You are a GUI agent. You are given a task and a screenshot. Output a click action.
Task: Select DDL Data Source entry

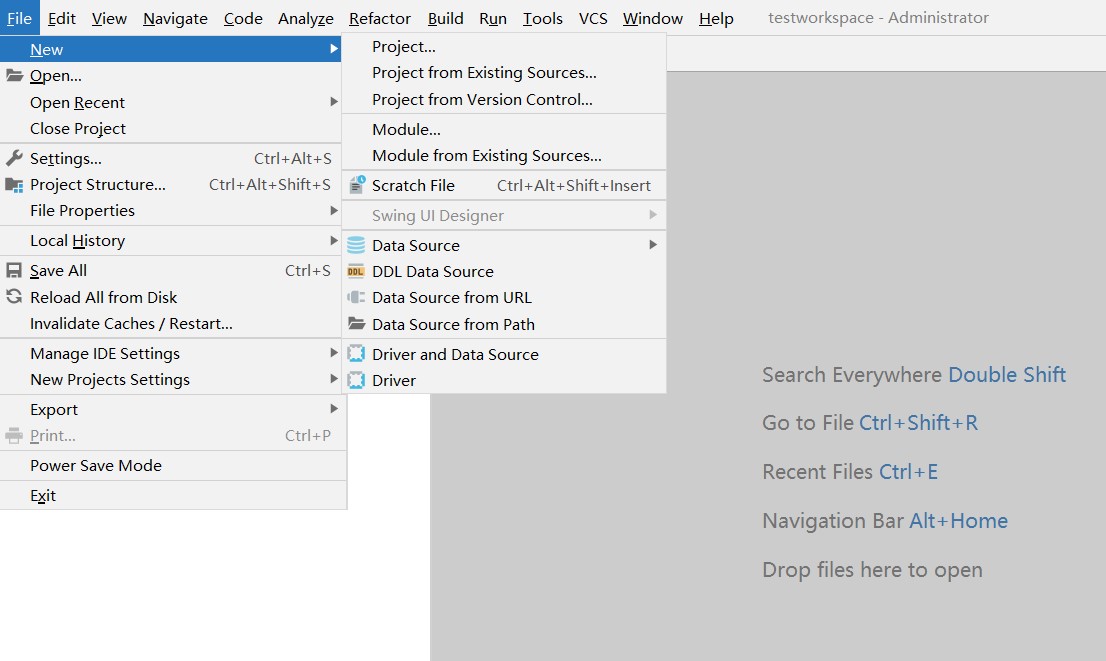point(504,272)
